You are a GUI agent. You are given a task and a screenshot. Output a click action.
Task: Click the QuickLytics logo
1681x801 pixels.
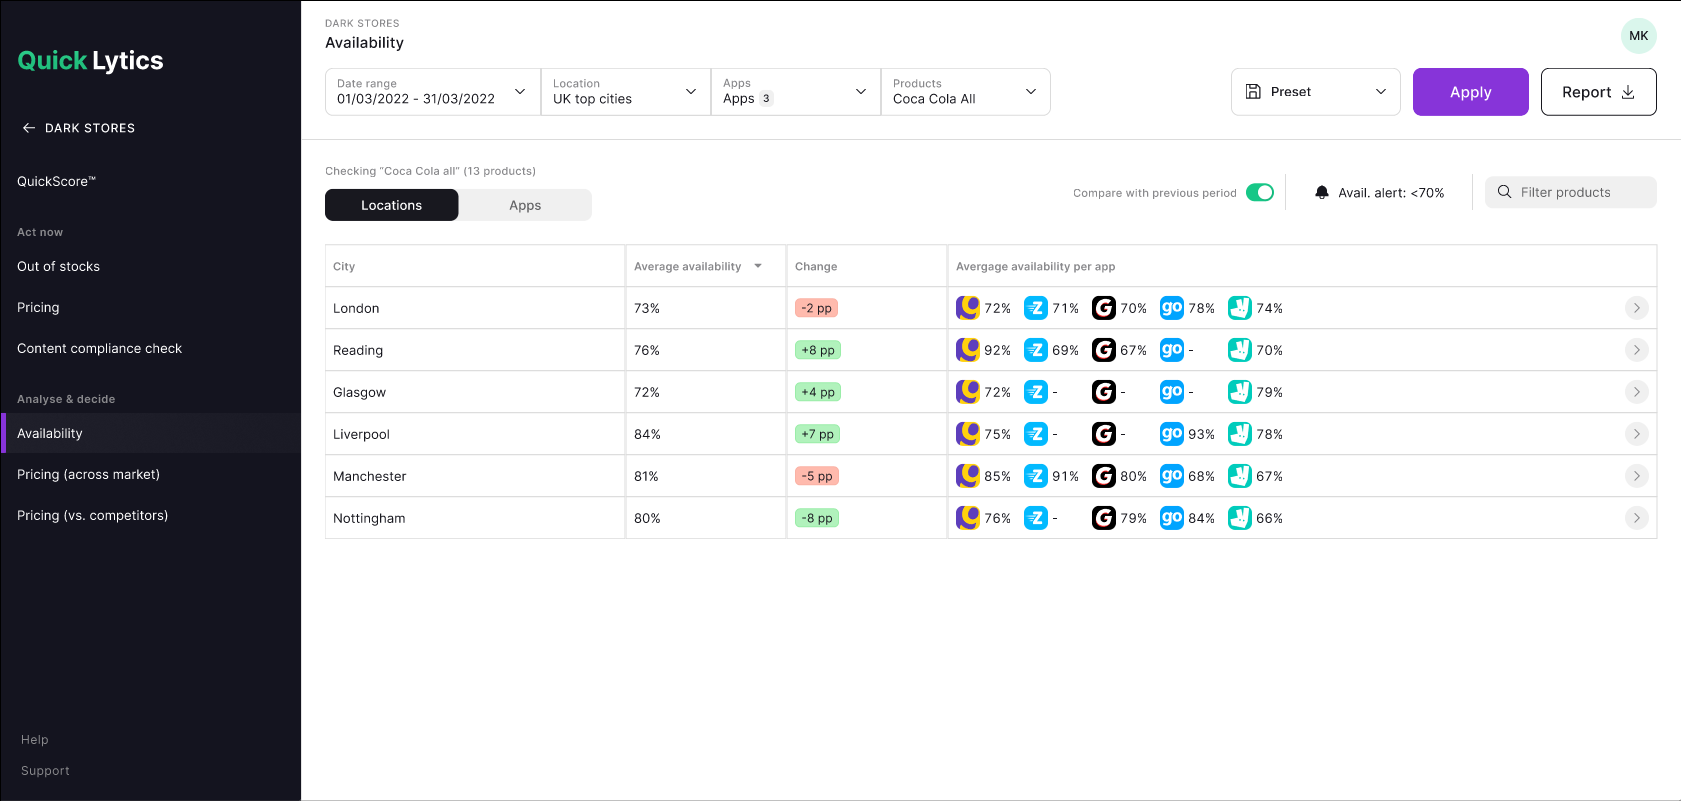[90, 60]
